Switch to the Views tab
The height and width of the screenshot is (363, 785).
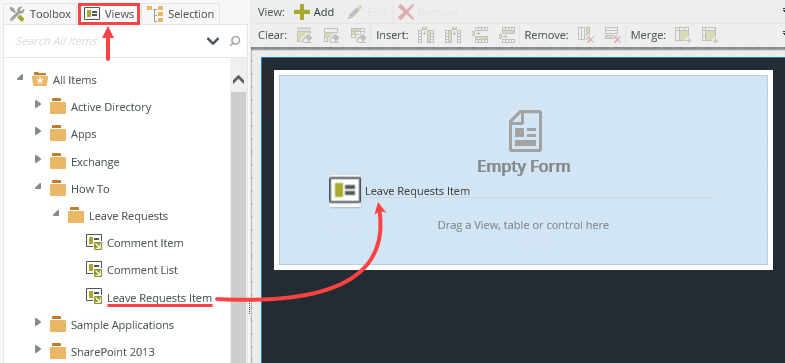click(x=110, y=14)
